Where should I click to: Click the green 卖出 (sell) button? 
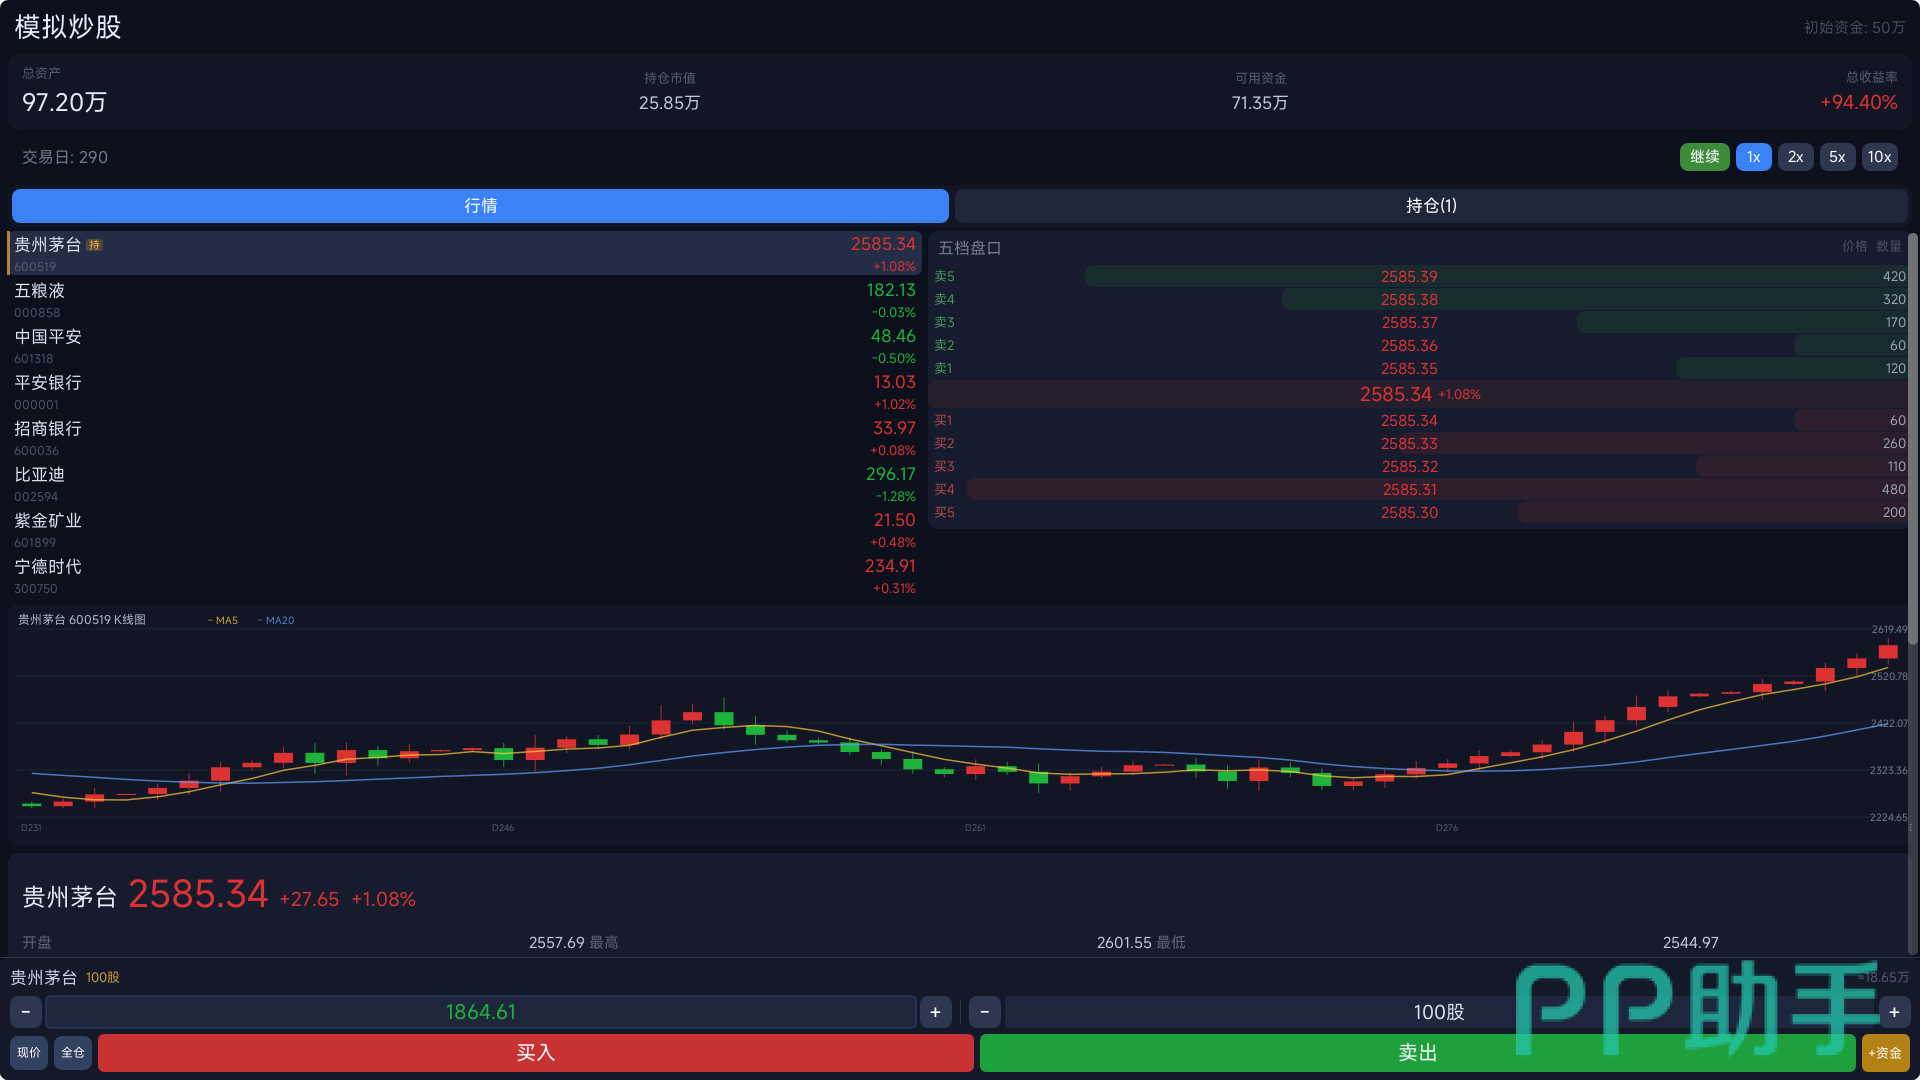coord(1418,1053)
